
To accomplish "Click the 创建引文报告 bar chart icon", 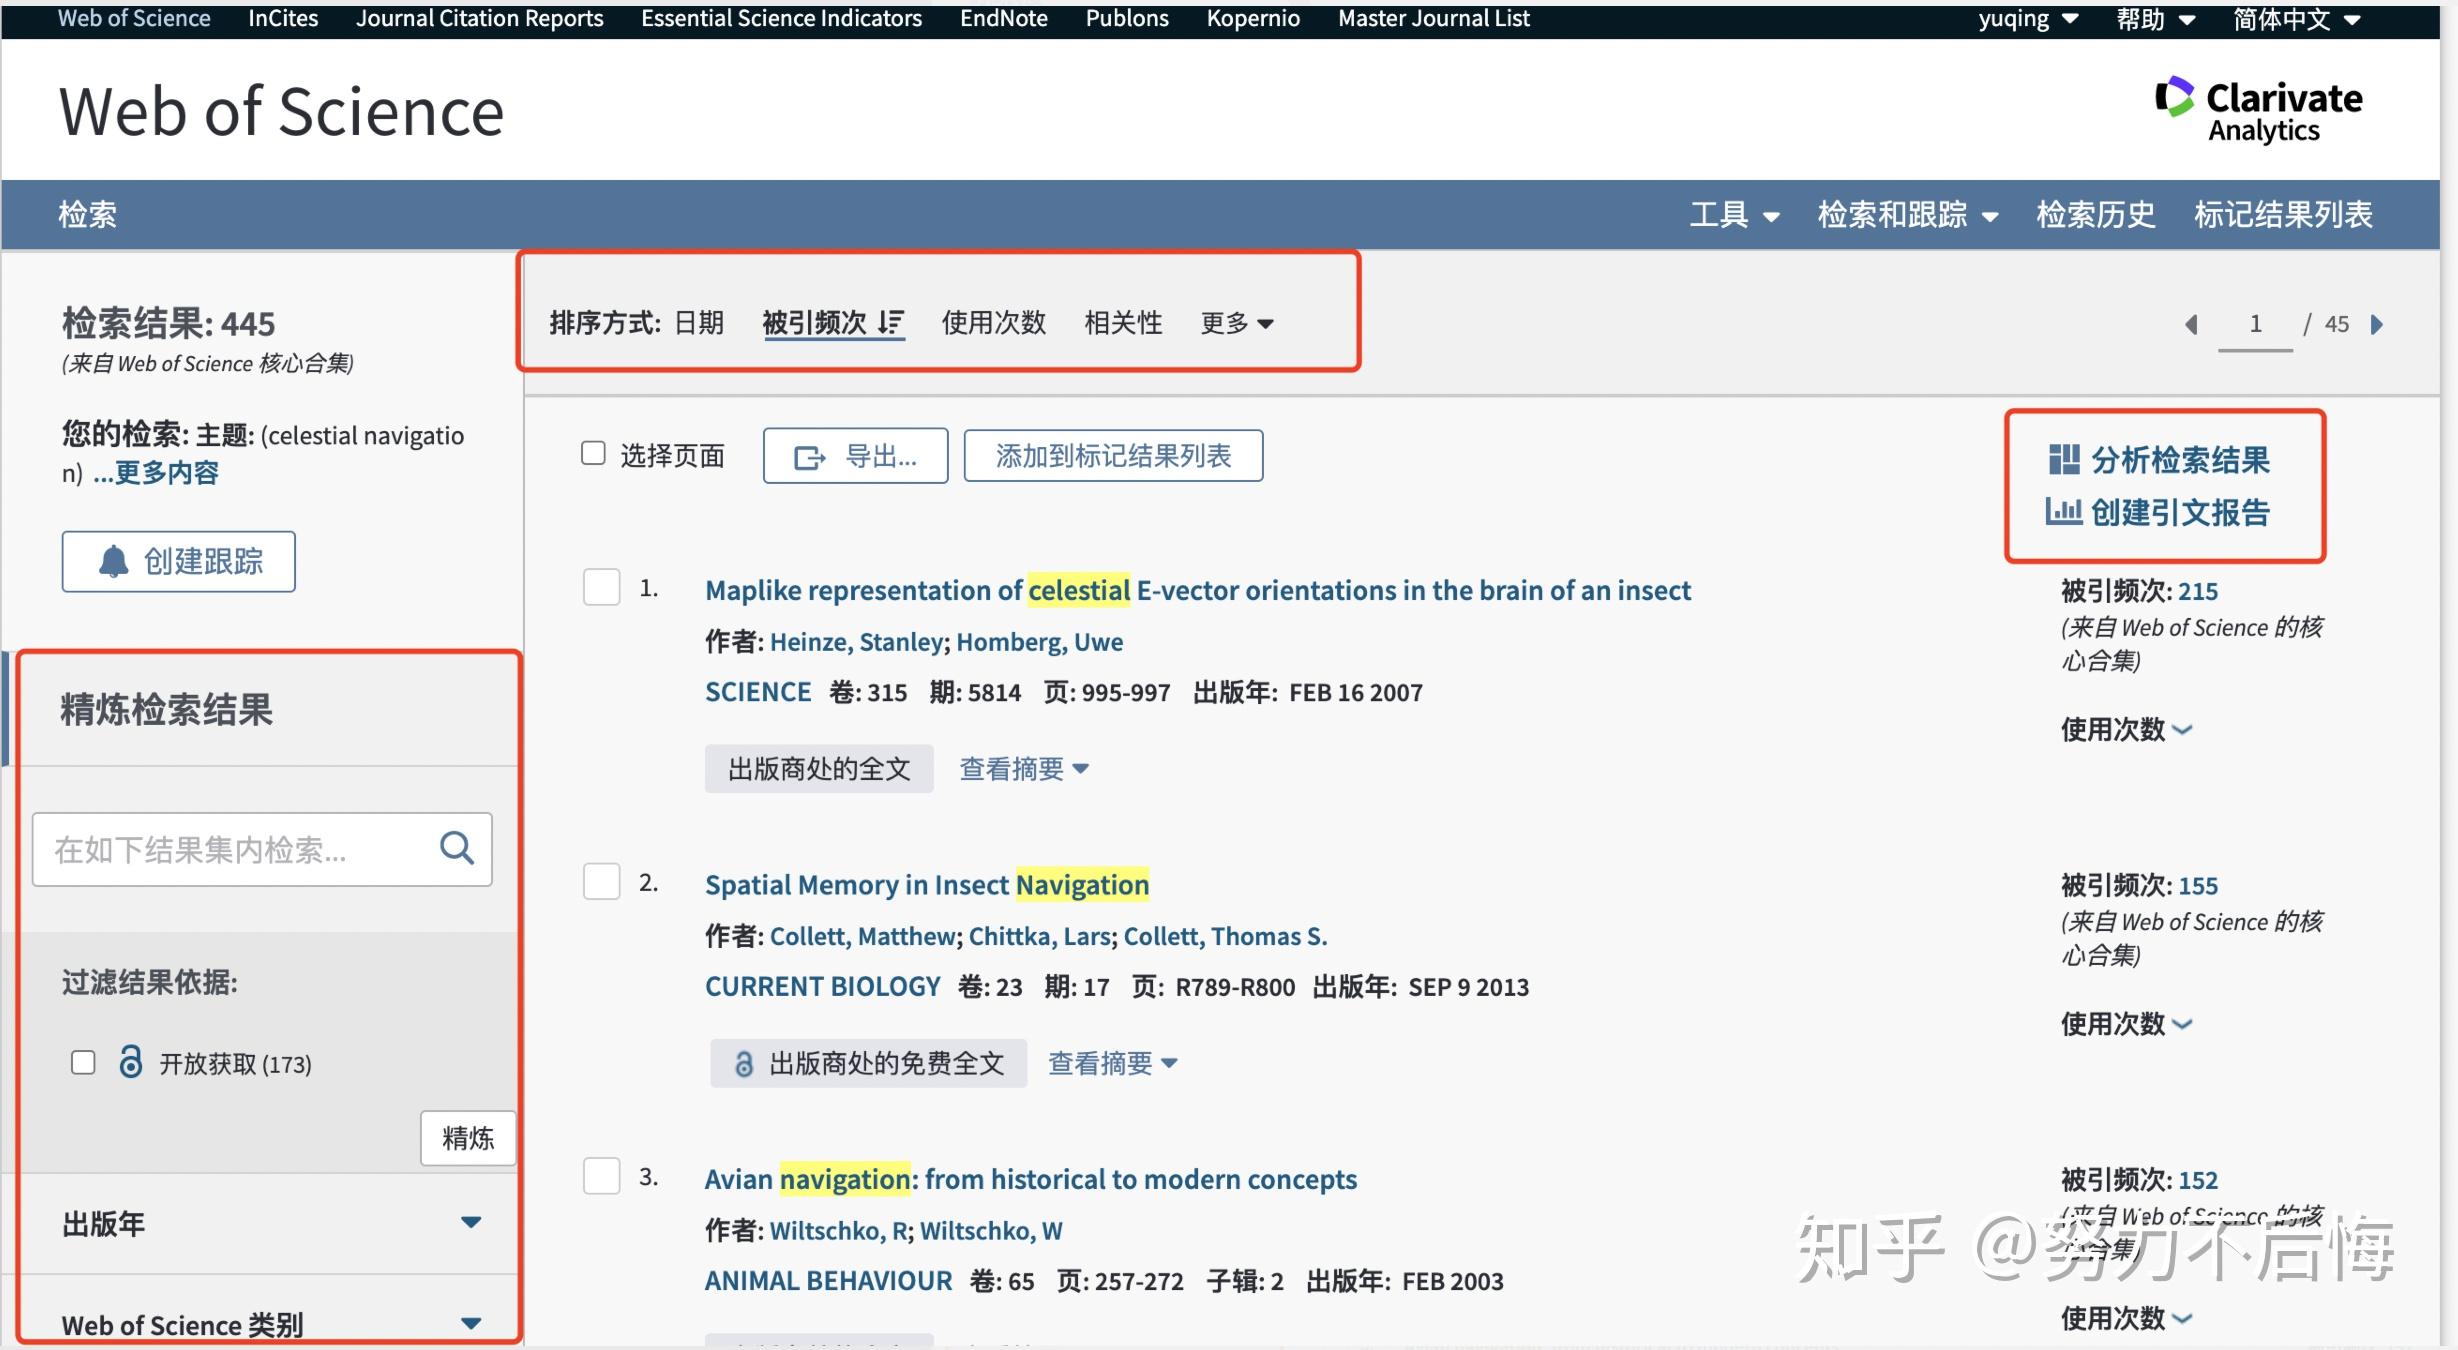I will click(x=2063, y=511).
